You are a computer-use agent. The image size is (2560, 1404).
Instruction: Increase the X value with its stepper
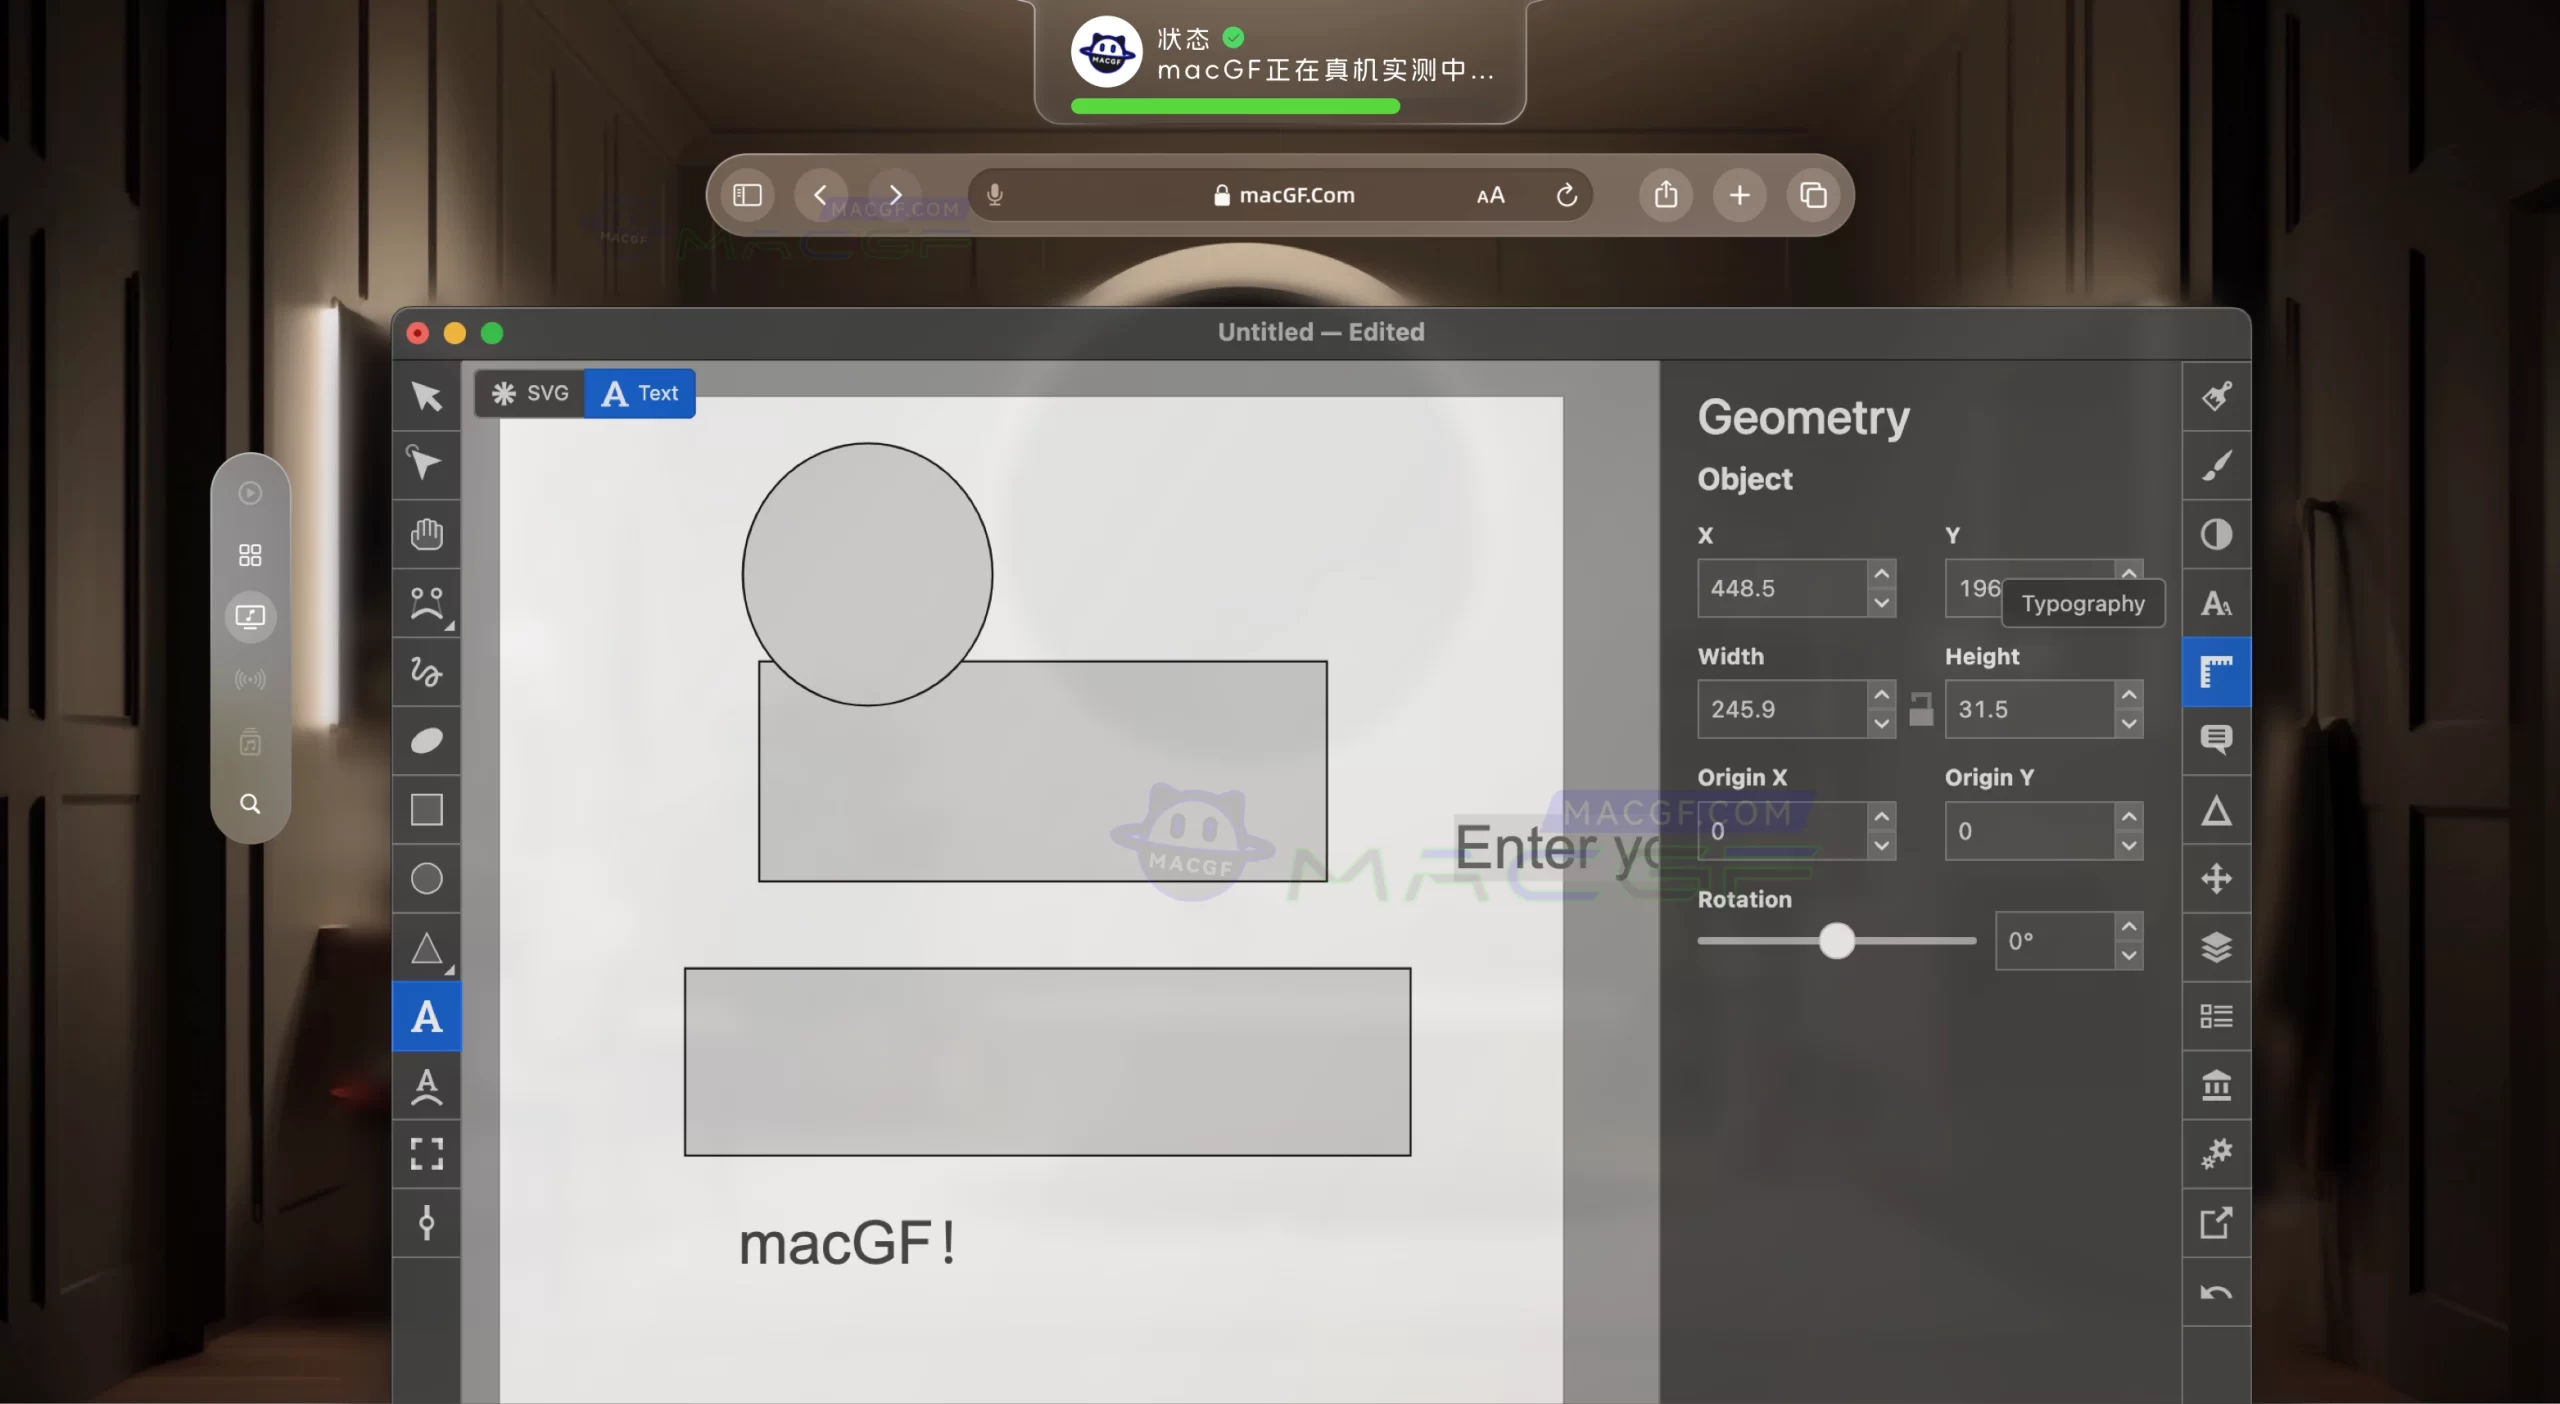pyautogui.click(x=1882, y=573)
